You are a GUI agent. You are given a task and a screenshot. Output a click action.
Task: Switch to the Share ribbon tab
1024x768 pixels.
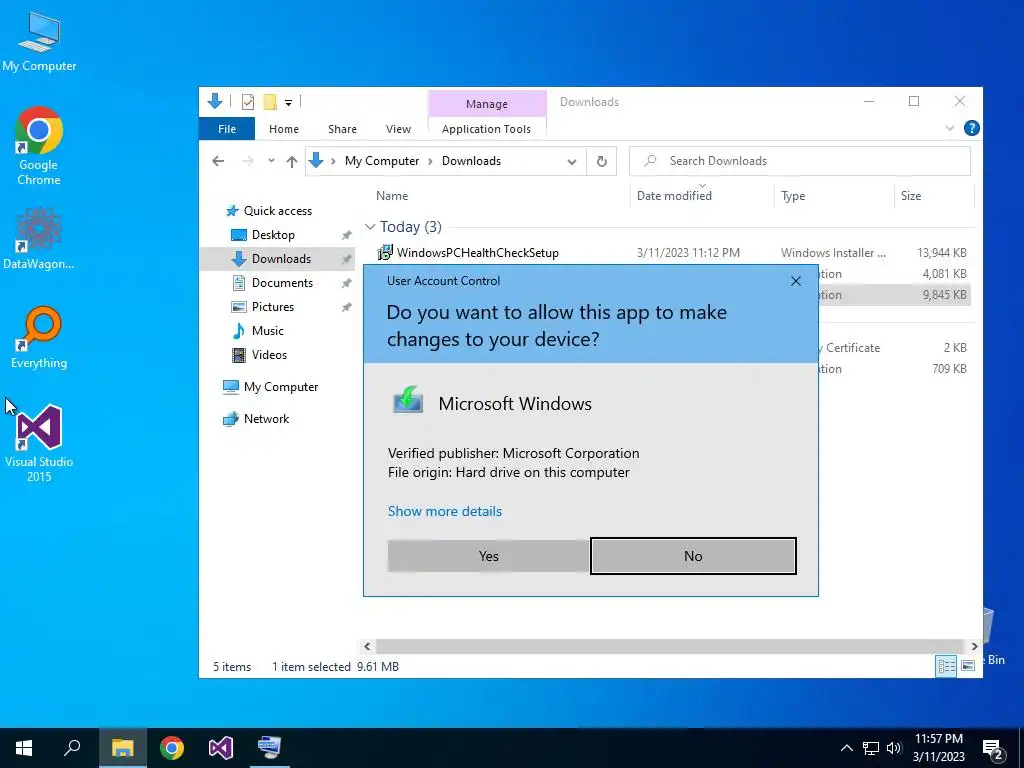342,129
